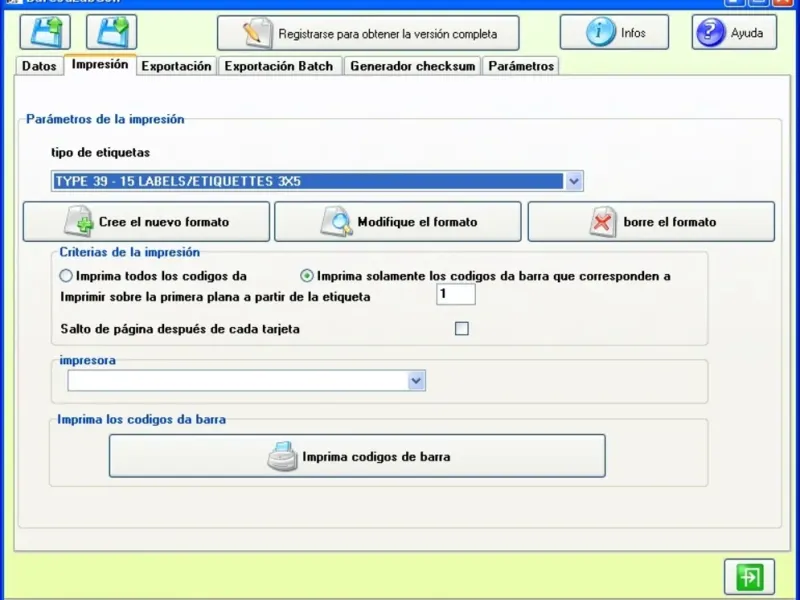Expand the tipo de etiquetas dropdown arrow

click(574, 181)
